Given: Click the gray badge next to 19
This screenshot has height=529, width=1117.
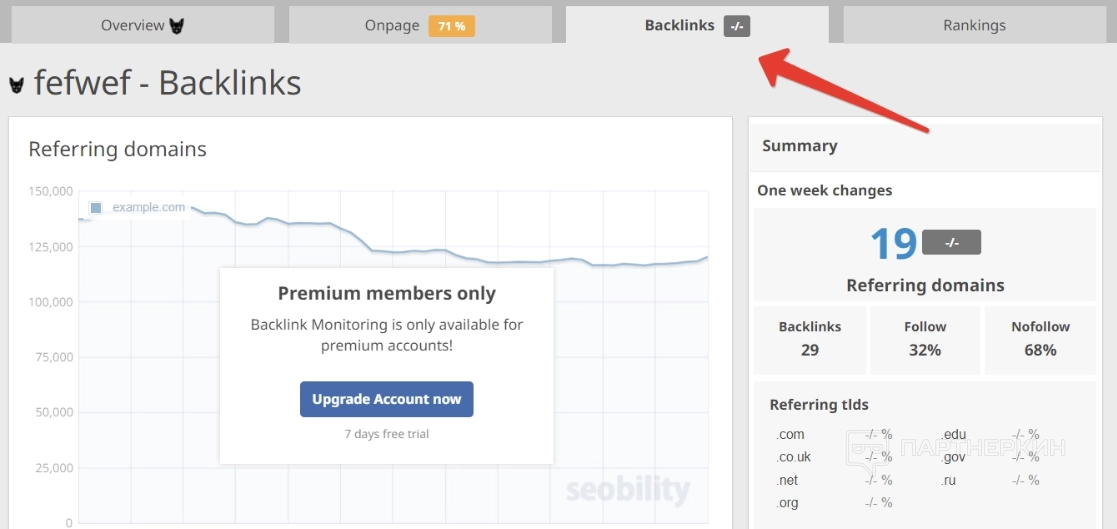Looking at the screenshot, I should point(951,242).
